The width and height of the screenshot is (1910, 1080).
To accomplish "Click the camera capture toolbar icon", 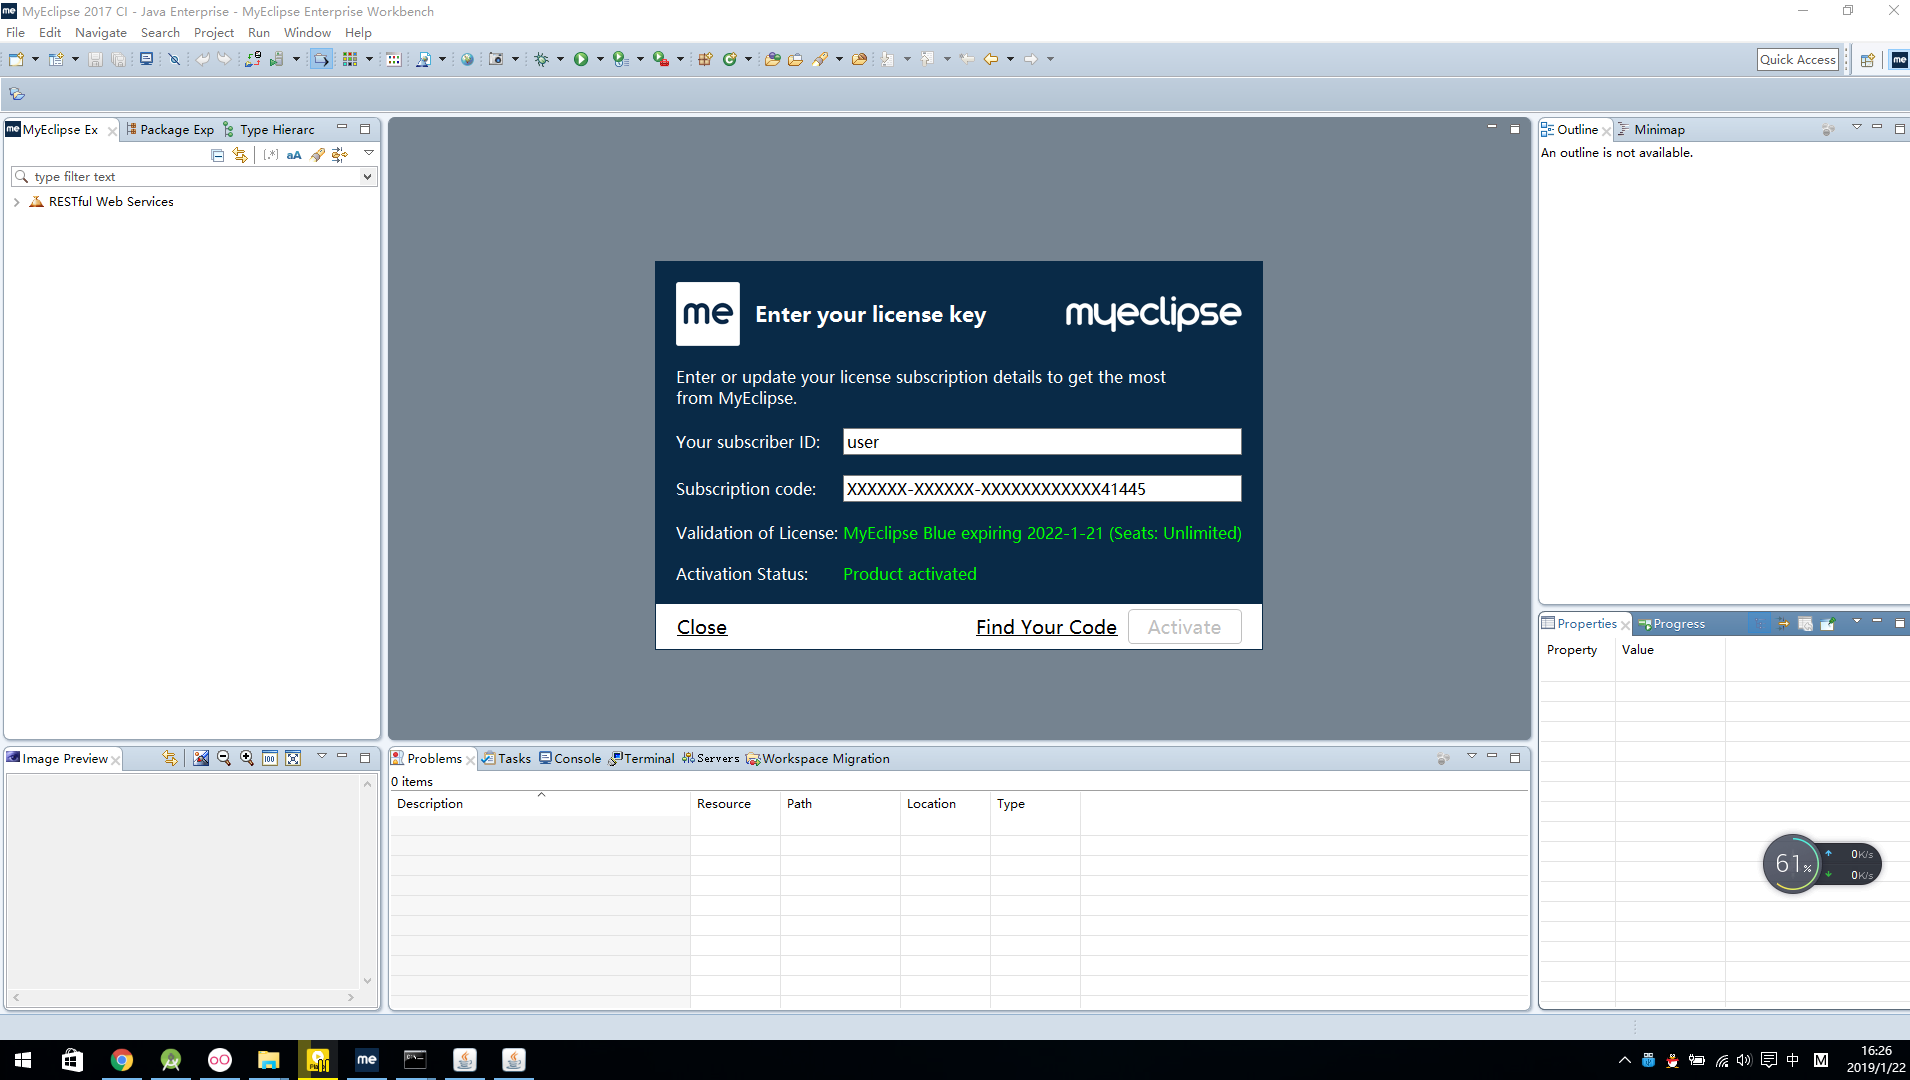I will [x=496, y=59].
